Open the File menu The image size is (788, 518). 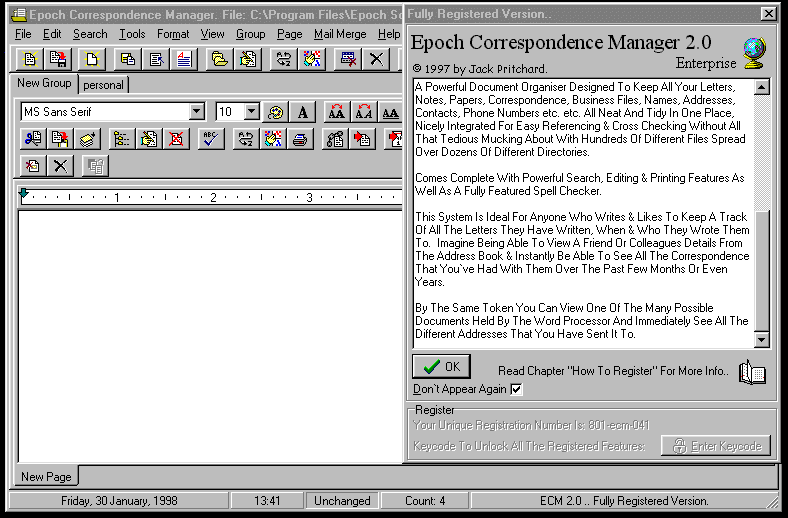[23, 34]
